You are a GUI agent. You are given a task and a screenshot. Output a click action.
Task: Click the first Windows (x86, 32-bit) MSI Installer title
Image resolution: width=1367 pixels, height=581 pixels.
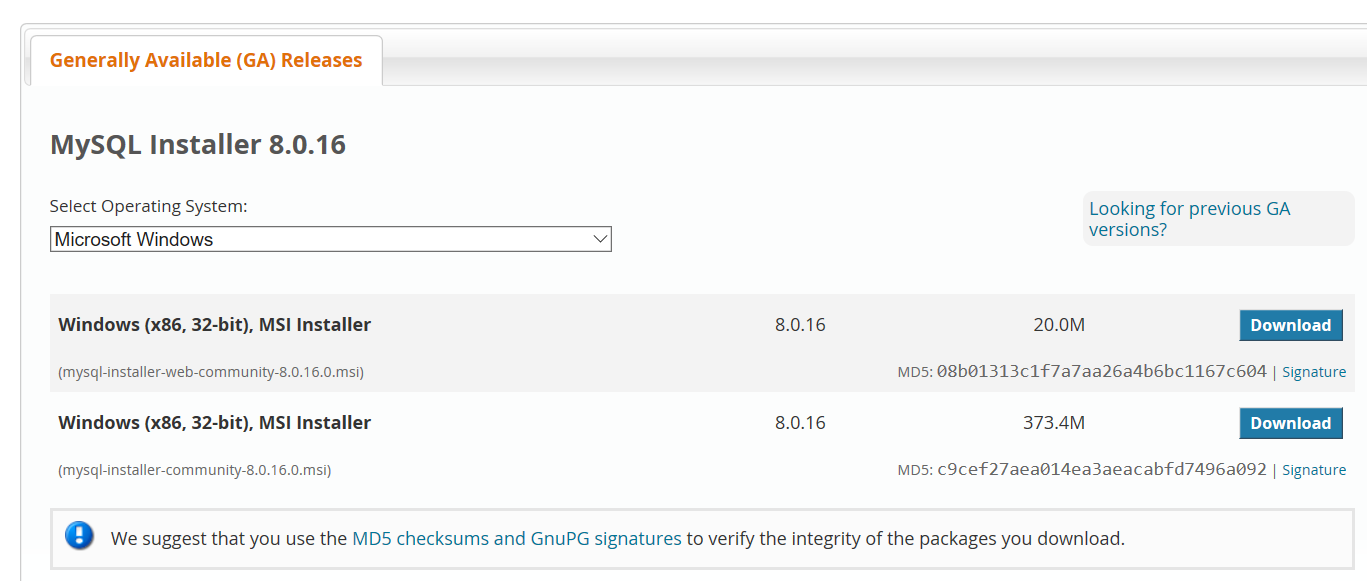pos(215,325)
